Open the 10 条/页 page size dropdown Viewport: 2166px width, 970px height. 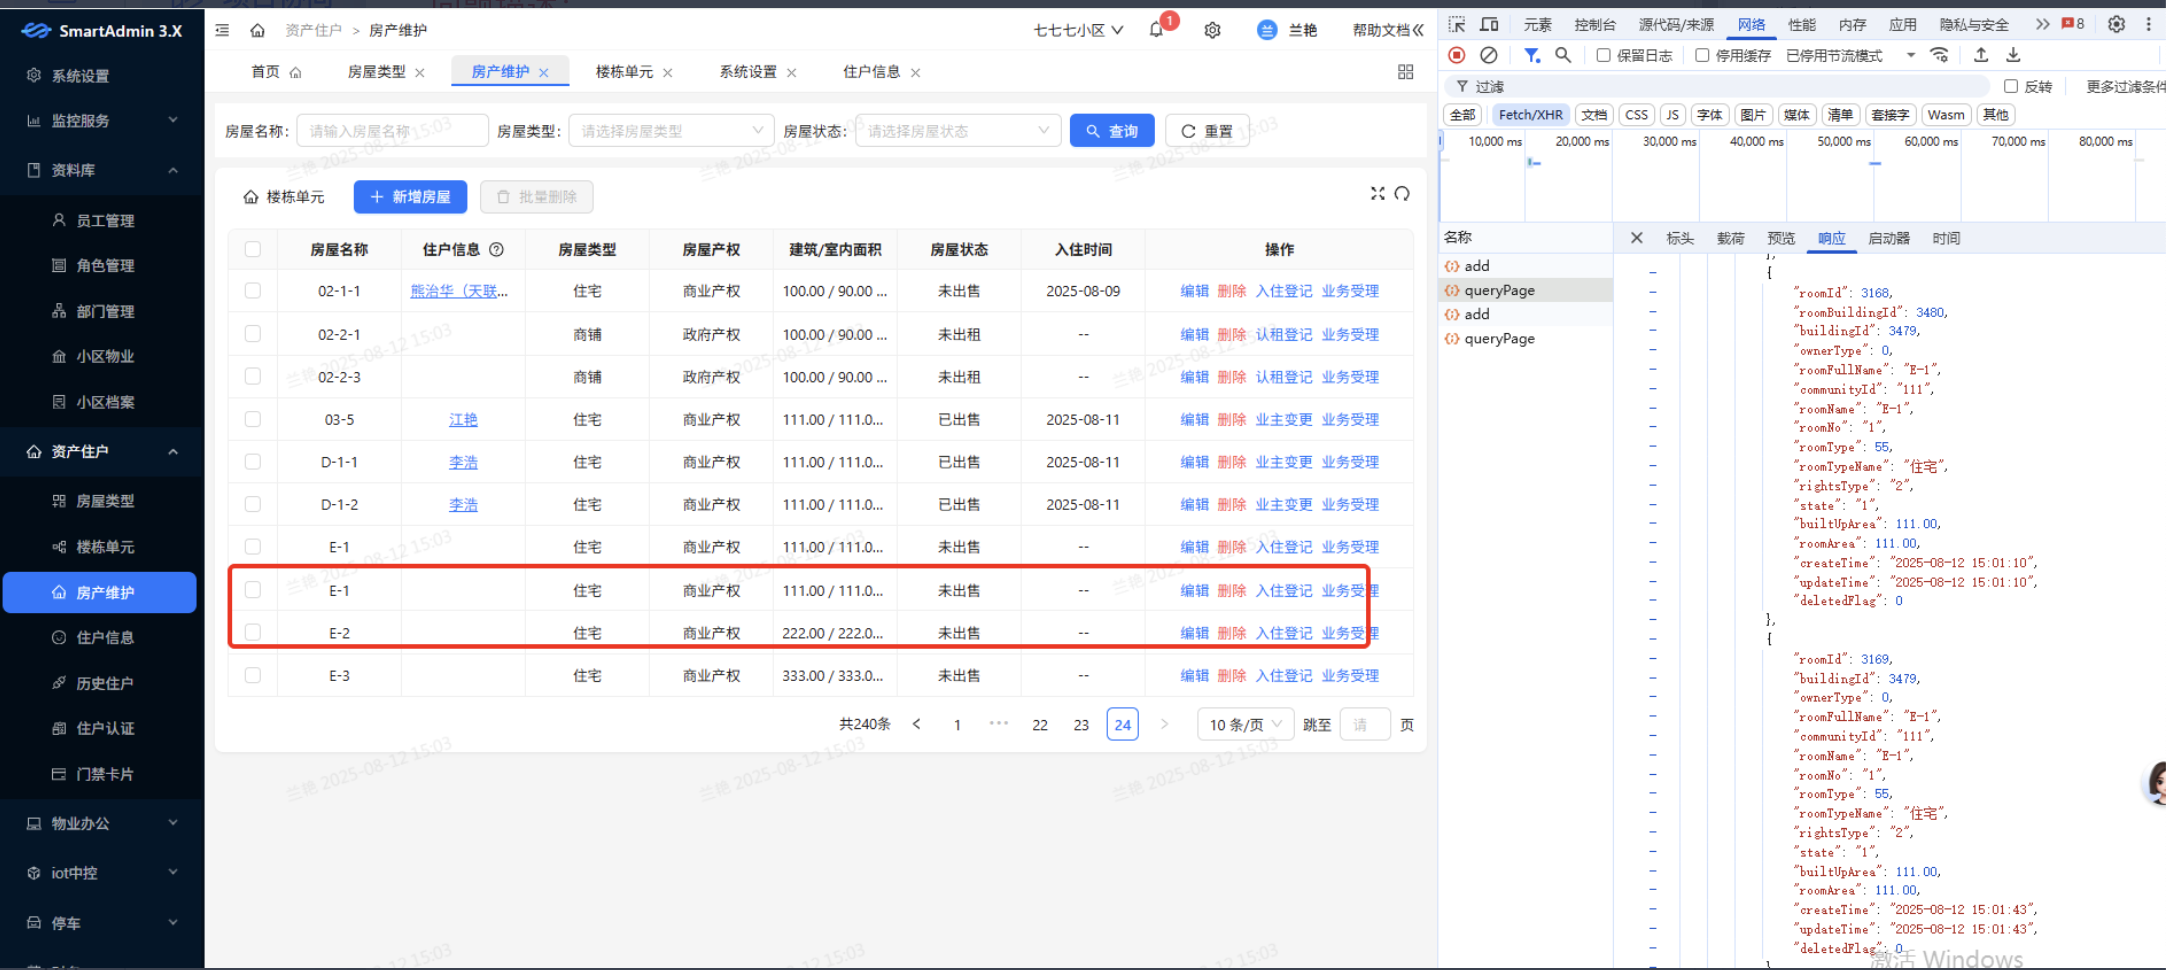pyautogui.click(x=1245, y=724)
